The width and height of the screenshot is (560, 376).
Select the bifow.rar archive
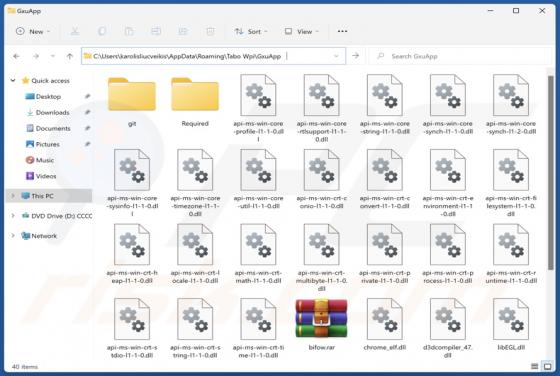click(x=321, y=325)
